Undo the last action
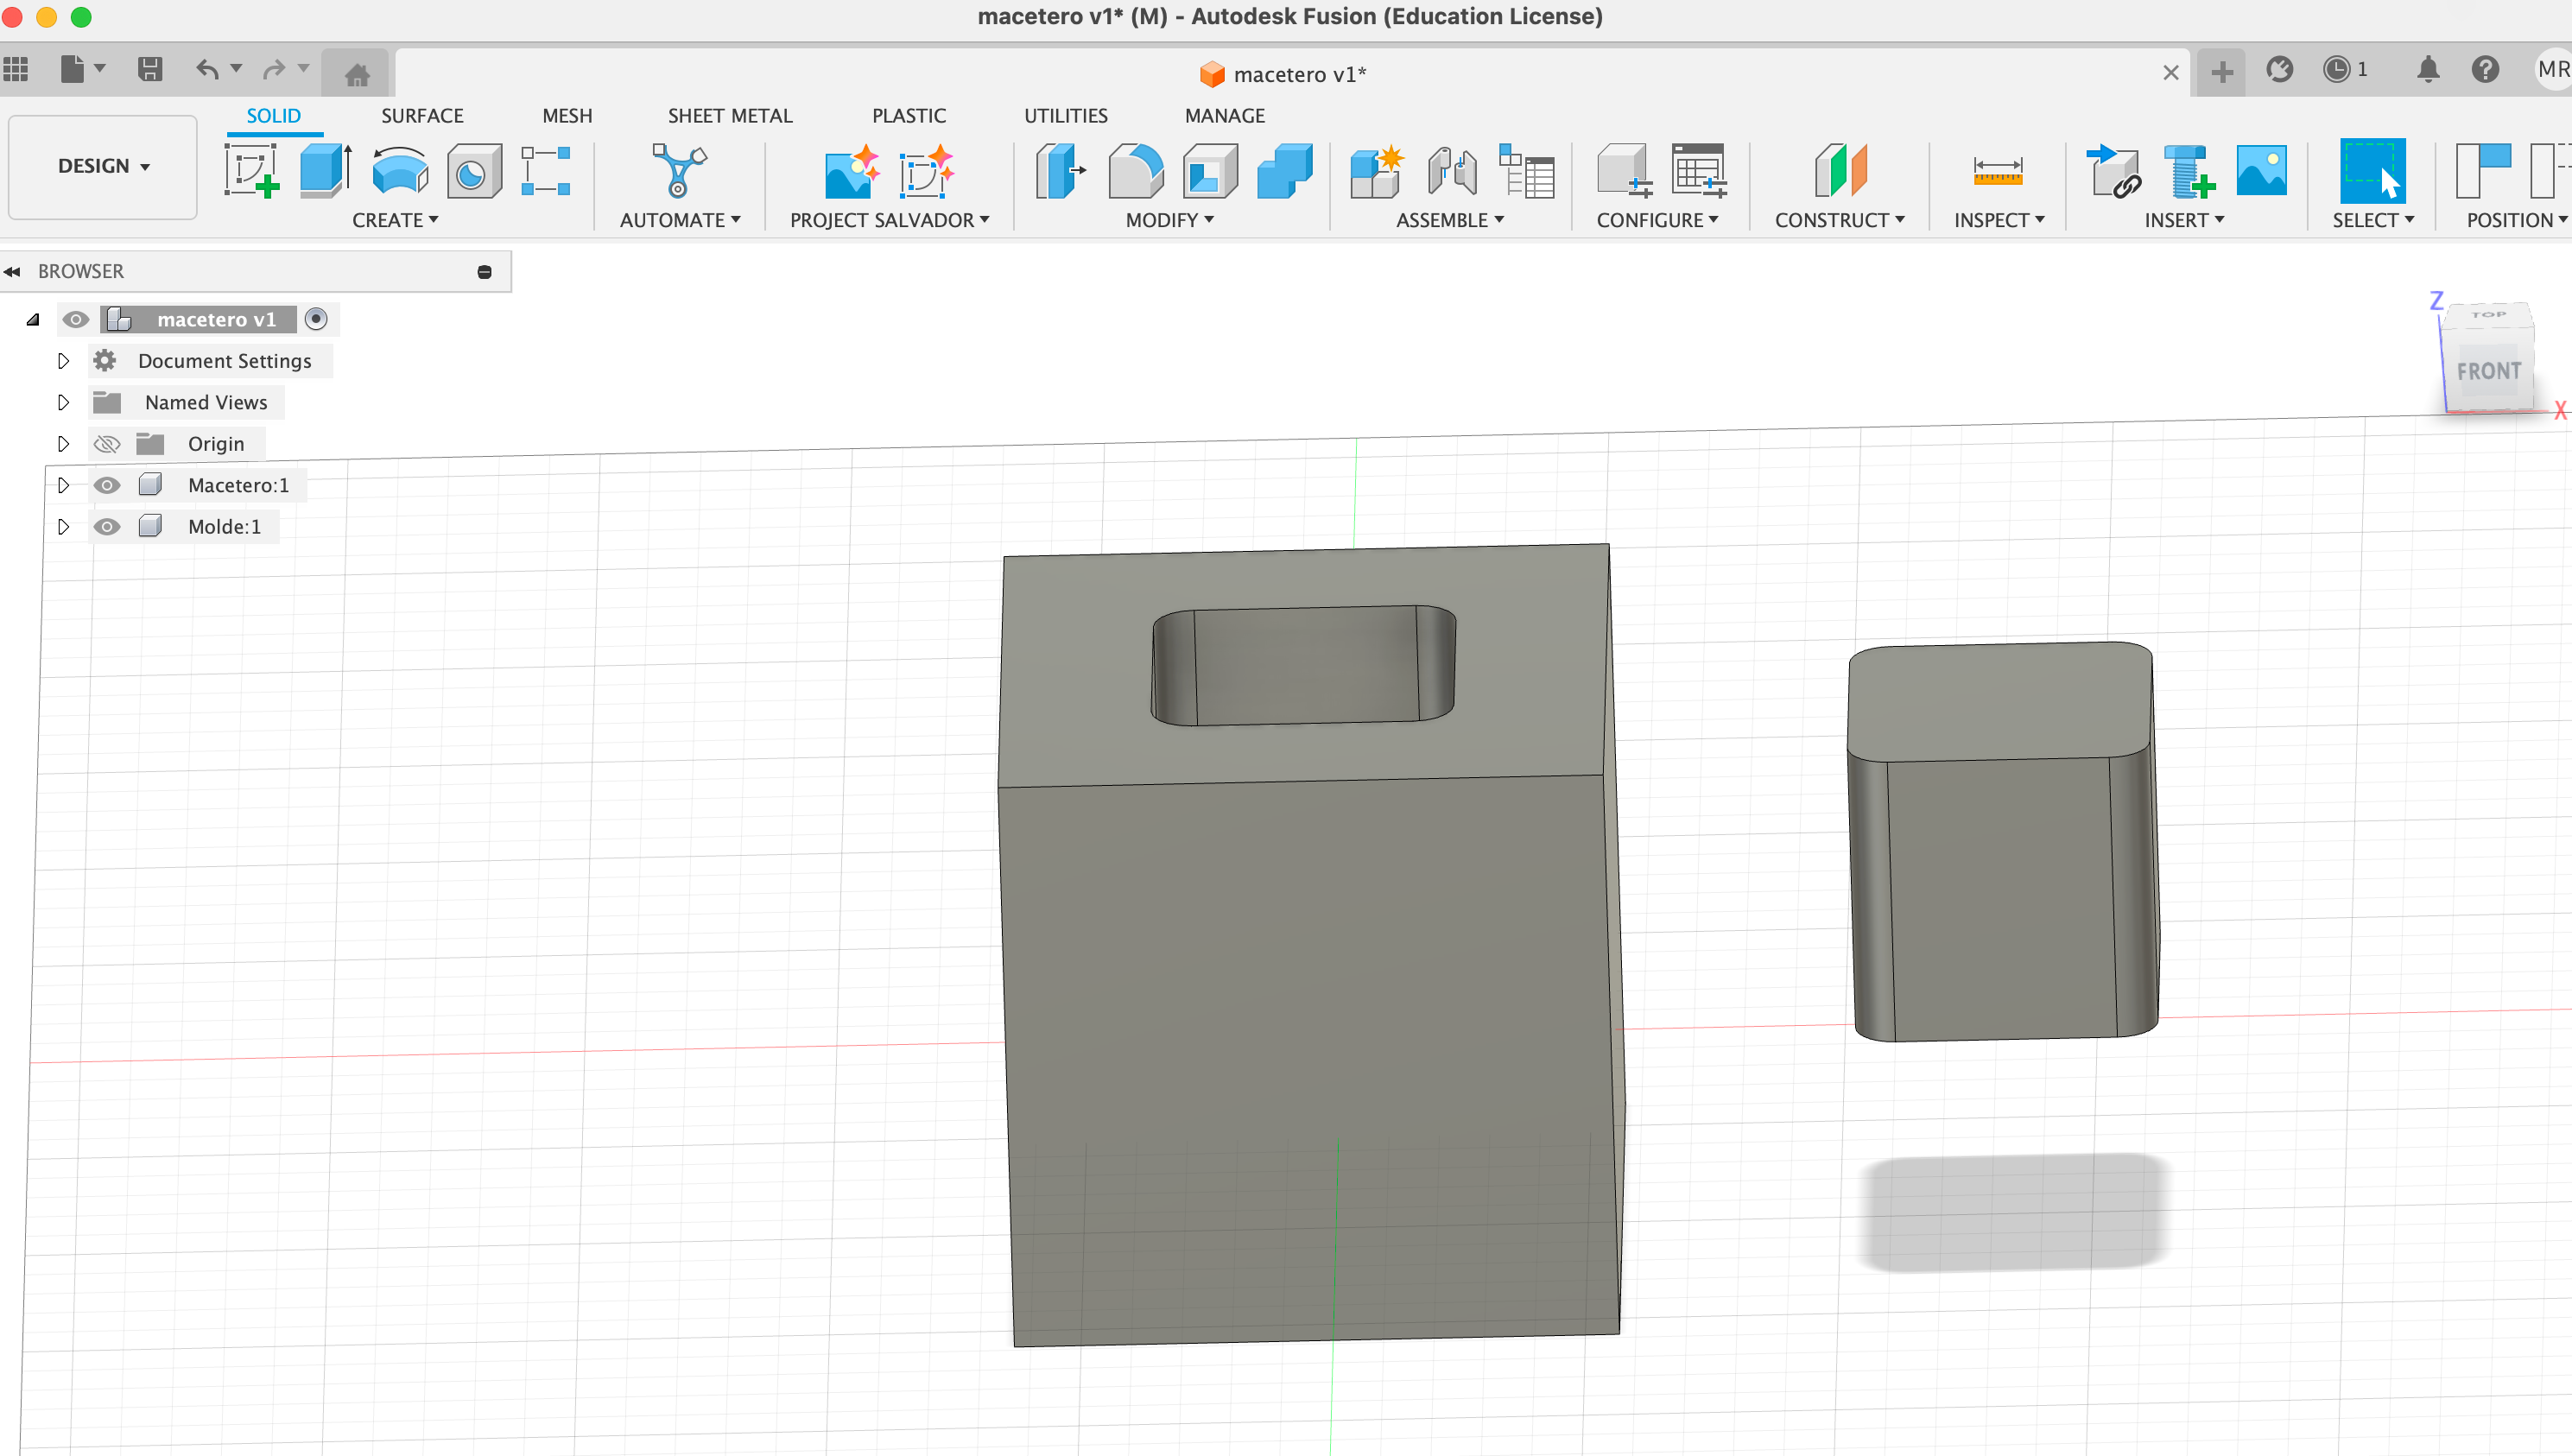 (207, 70)
